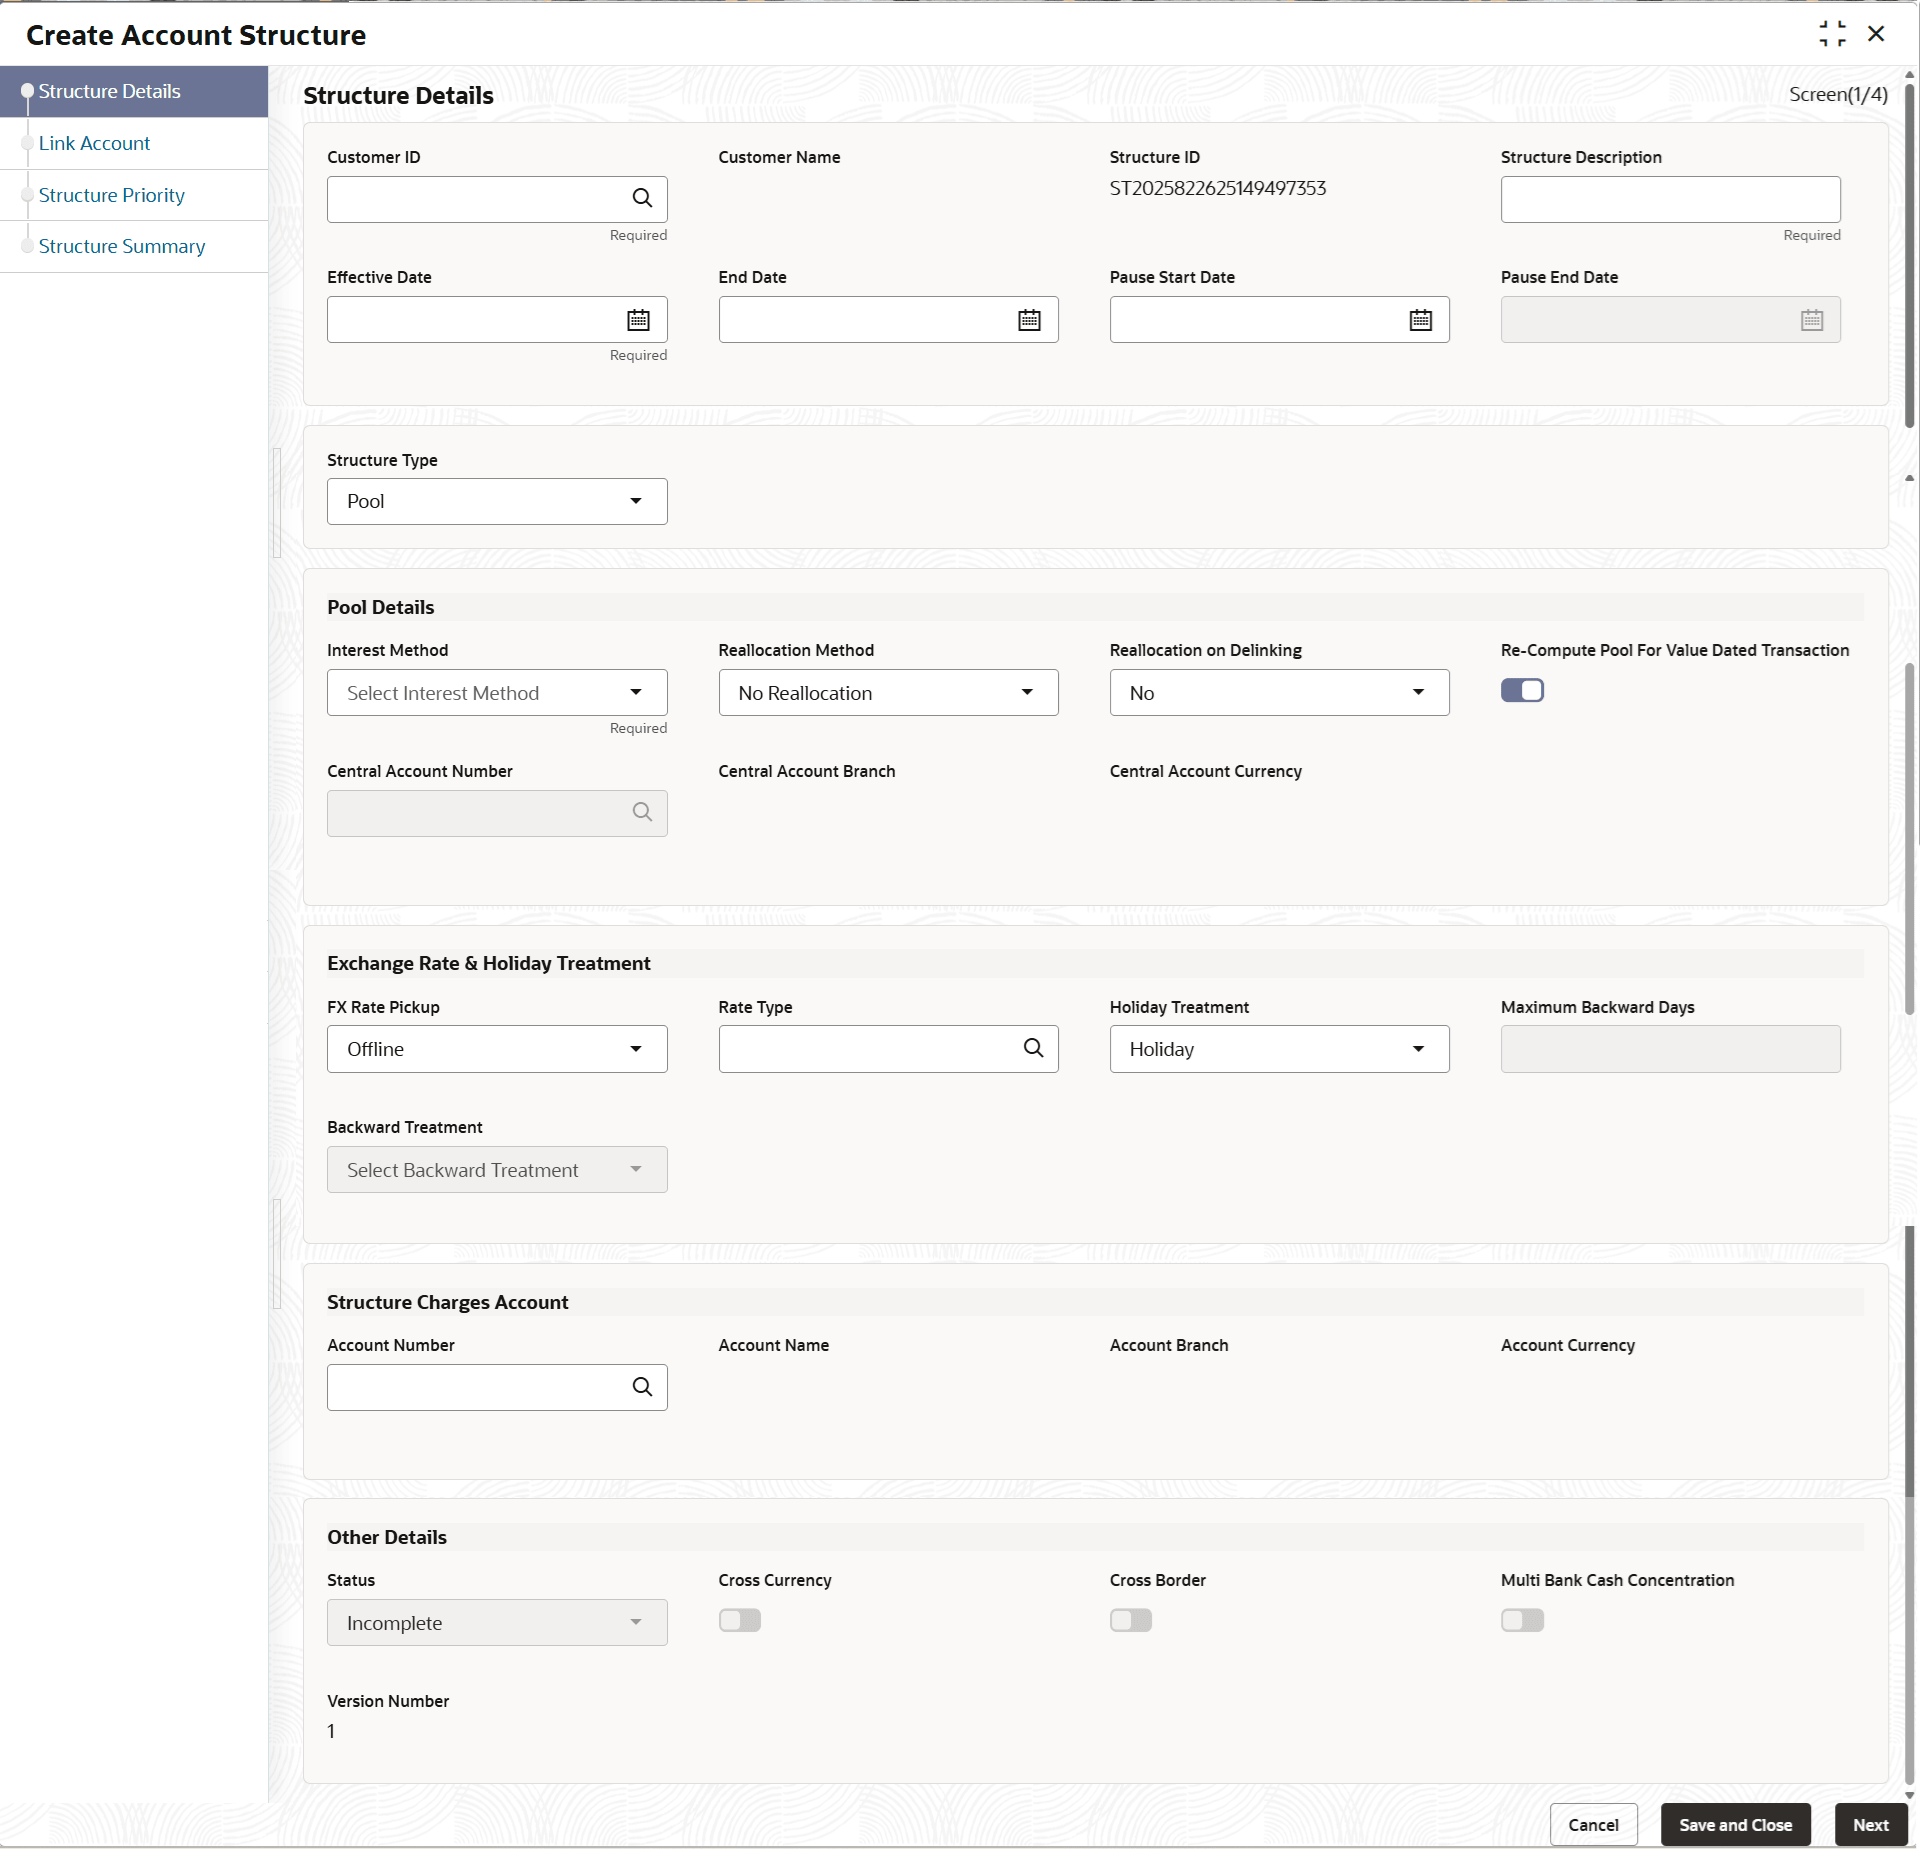Open the Structure Summary step

click(x=121, y=246)
